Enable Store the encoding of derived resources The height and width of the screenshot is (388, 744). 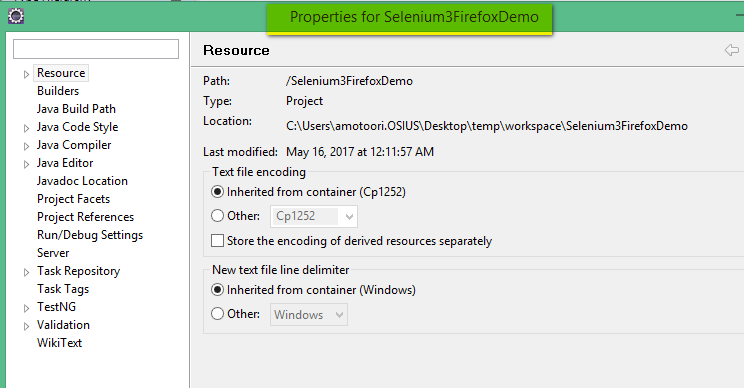217,240
